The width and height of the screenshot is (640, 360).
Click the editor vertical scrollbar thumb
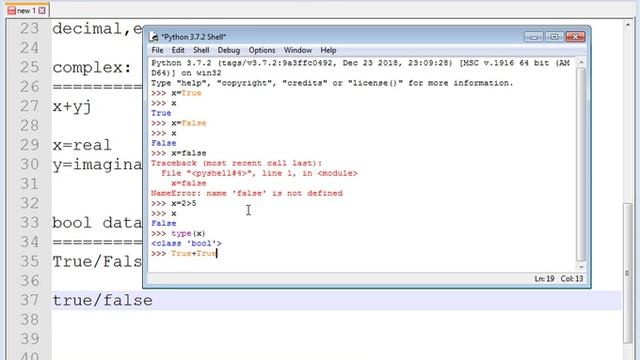coord(628,273)
